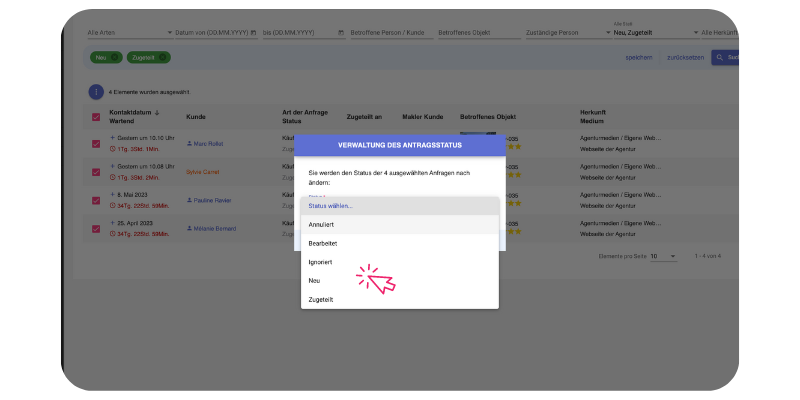Open the Zuständige Person dropdown

(568, 32)
